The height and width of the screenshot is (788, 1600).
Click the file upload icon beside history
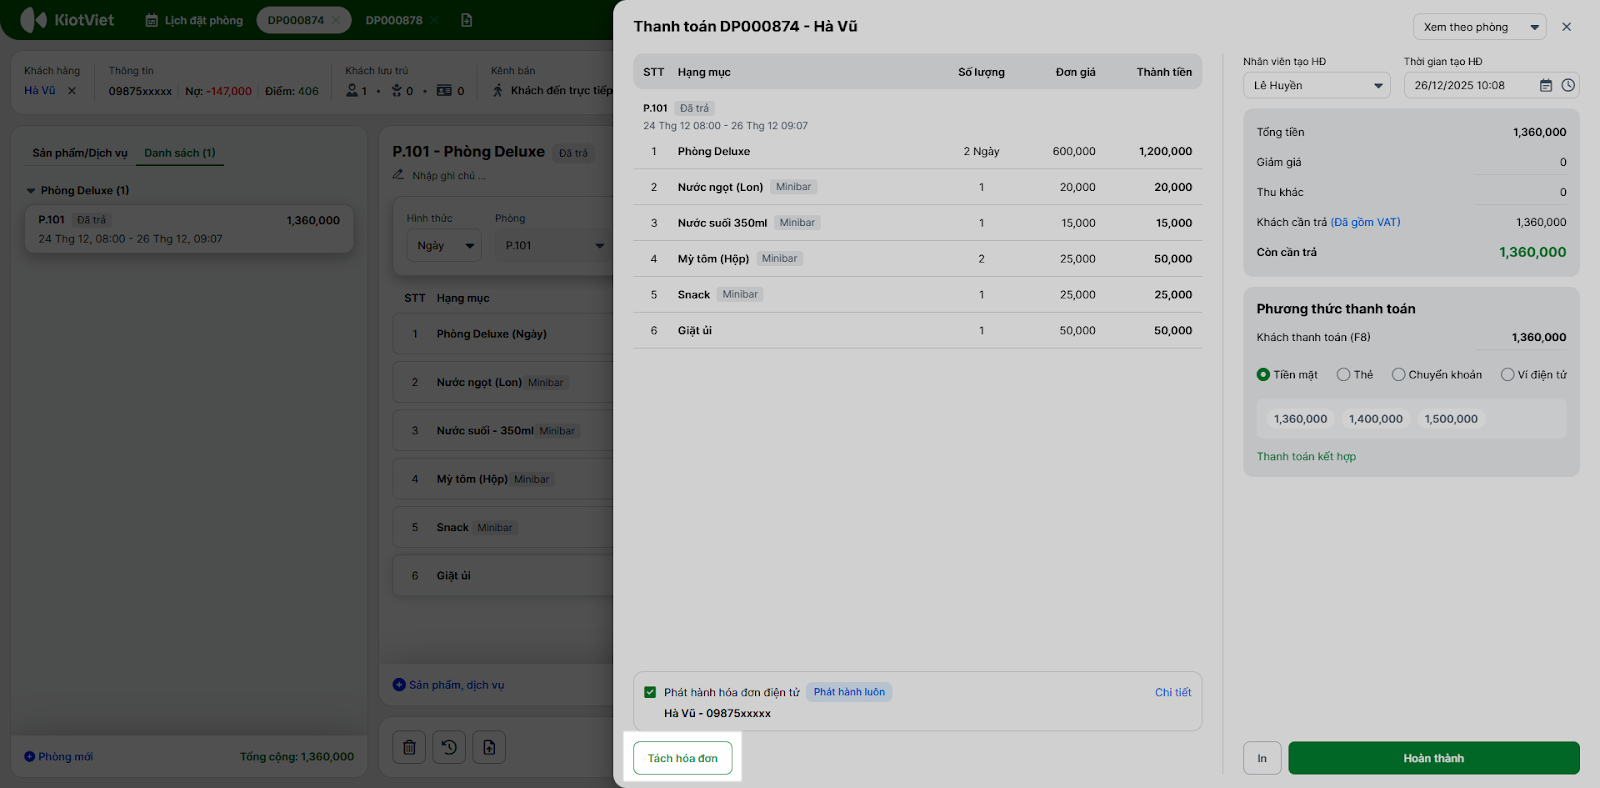click(489, 747)
